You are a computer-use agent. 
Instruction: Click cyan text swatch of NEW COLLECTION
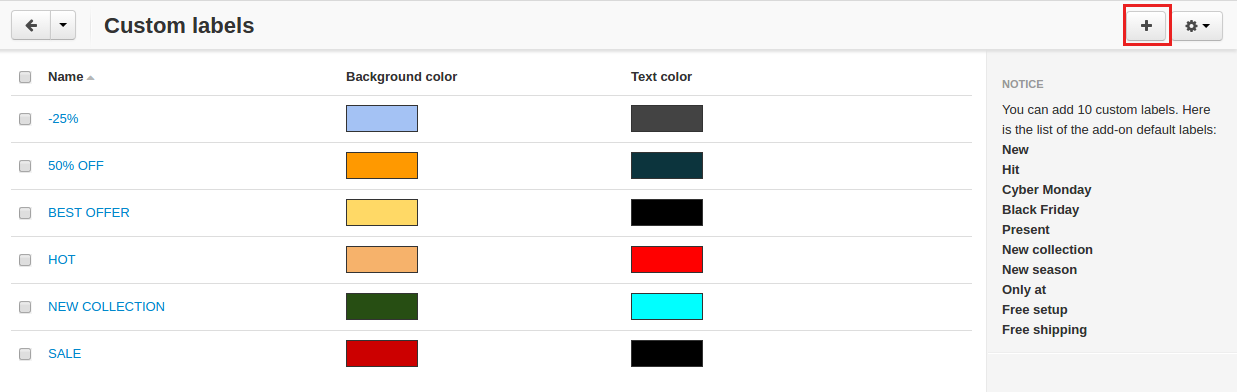click(667, 306)
